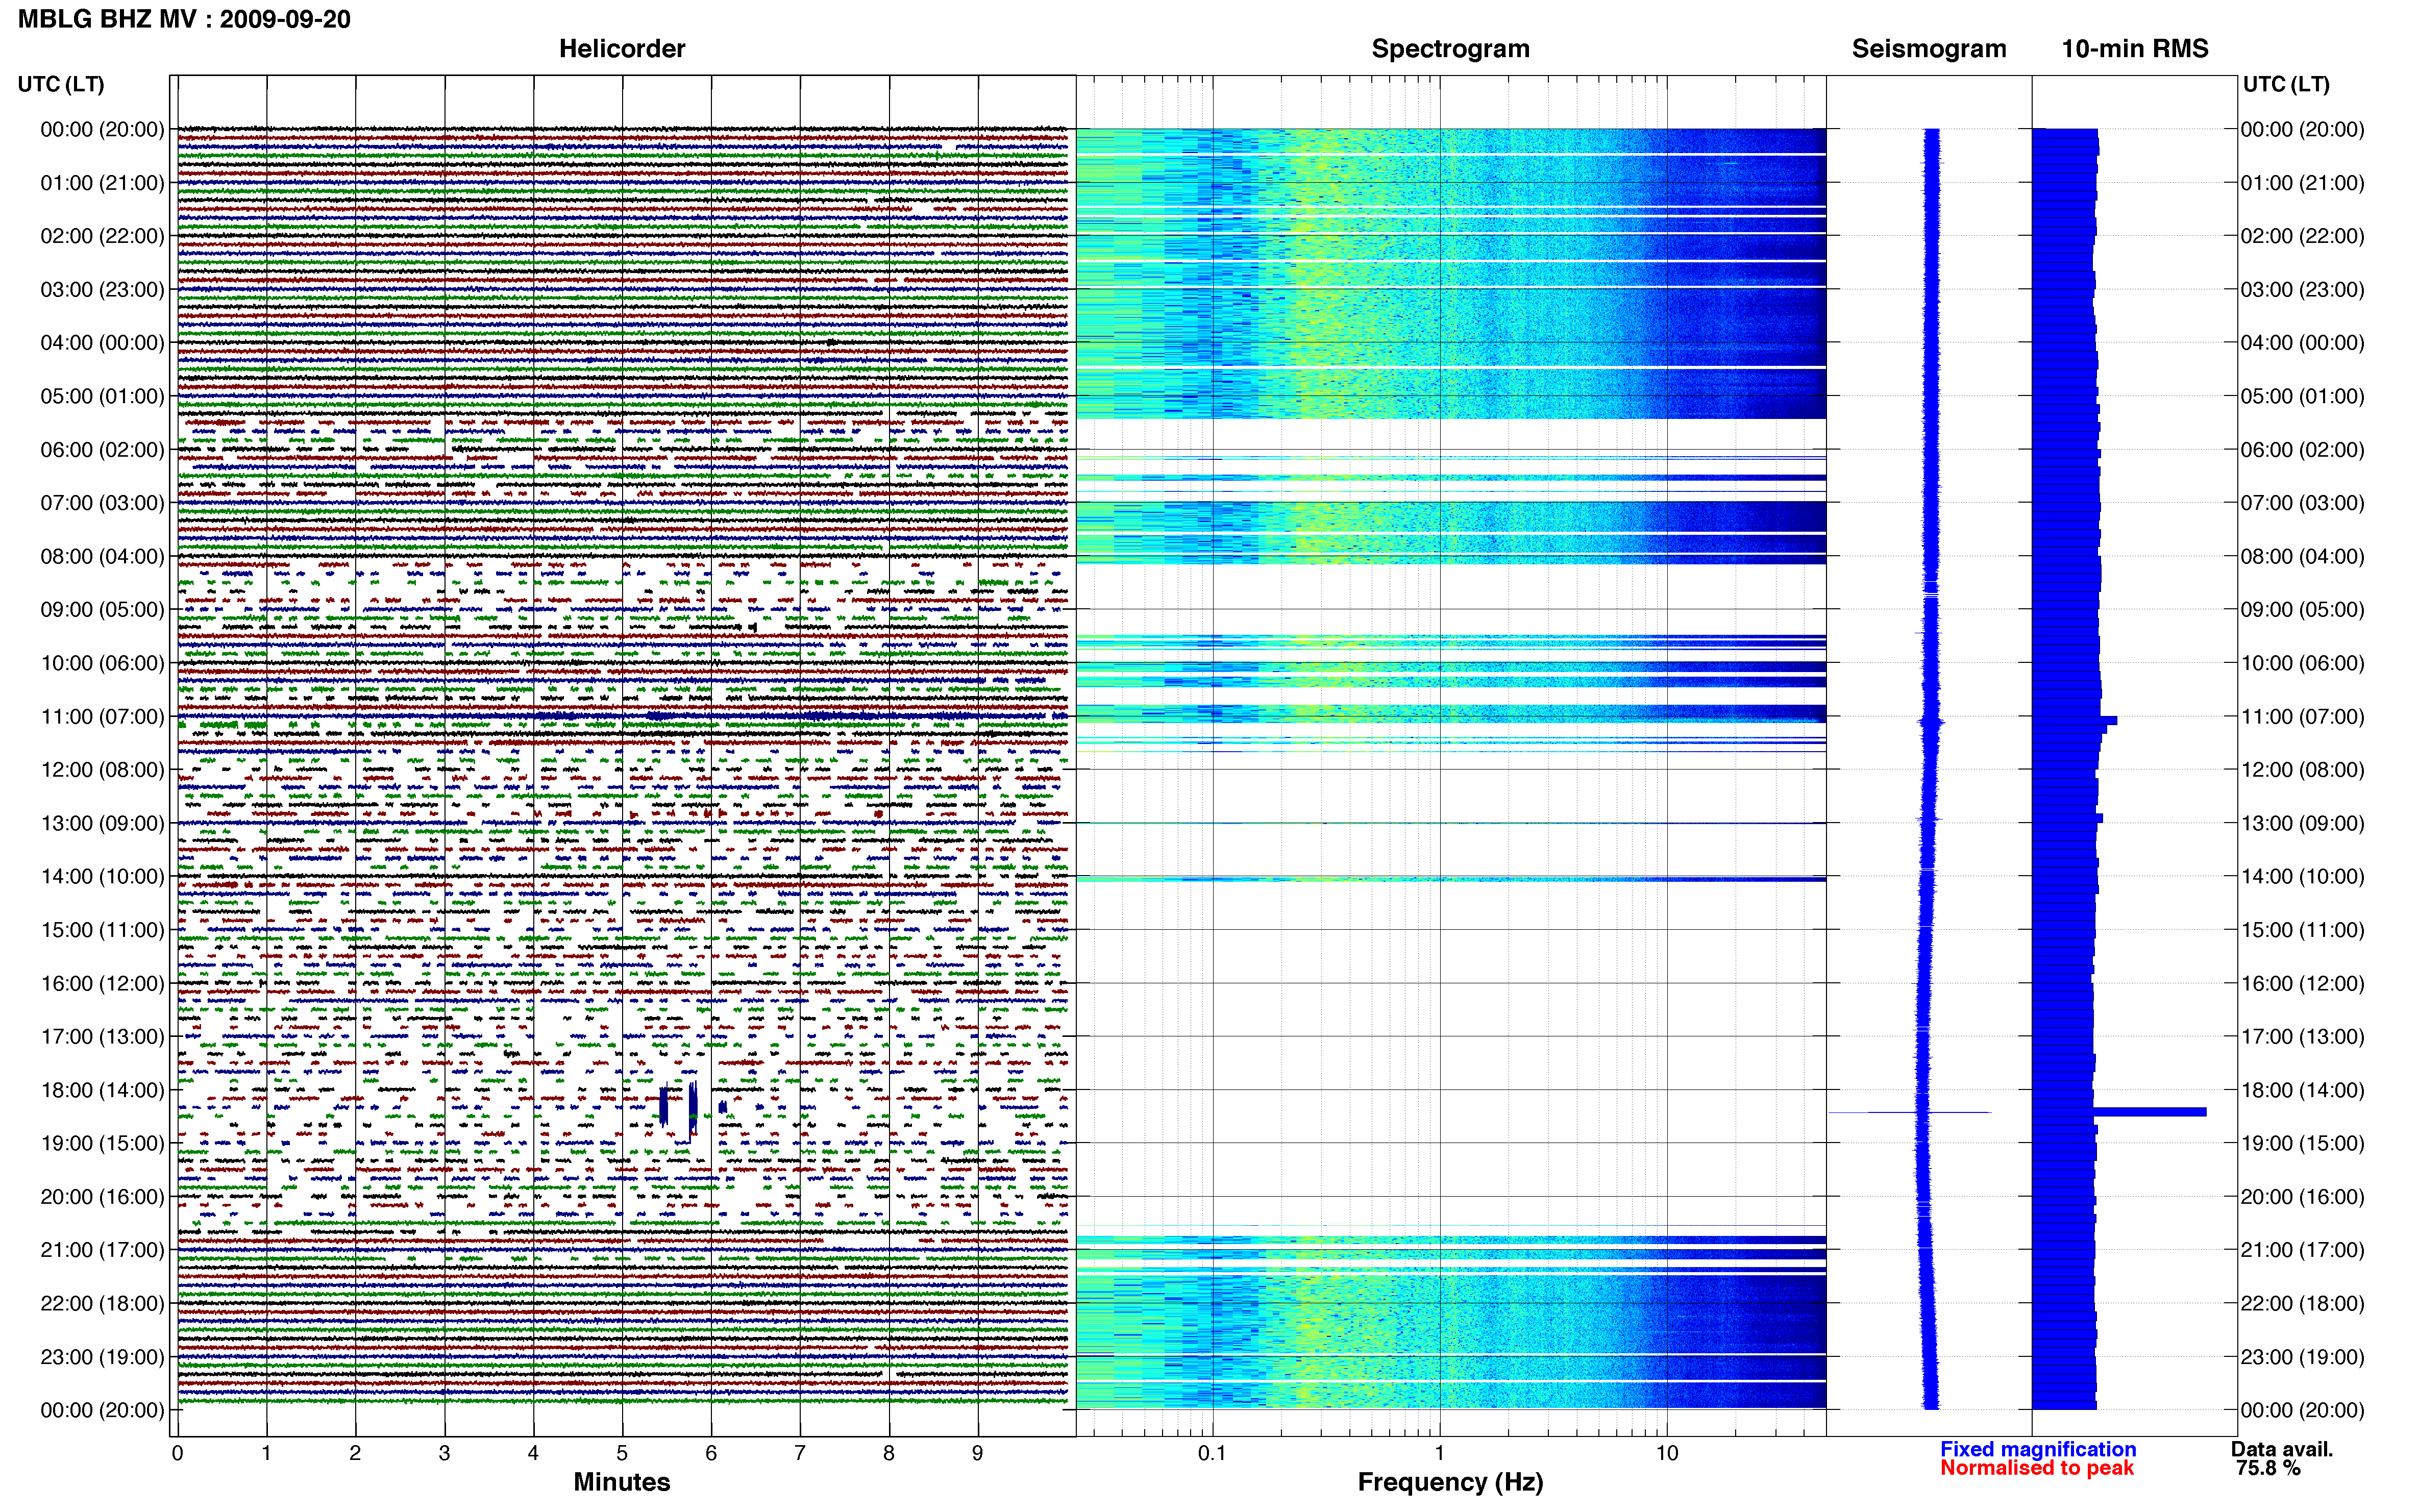Click the 'UTC (LT)' label on the left axis
This screenshot has height=1512, width=2419.
click(x=61, y=84)
